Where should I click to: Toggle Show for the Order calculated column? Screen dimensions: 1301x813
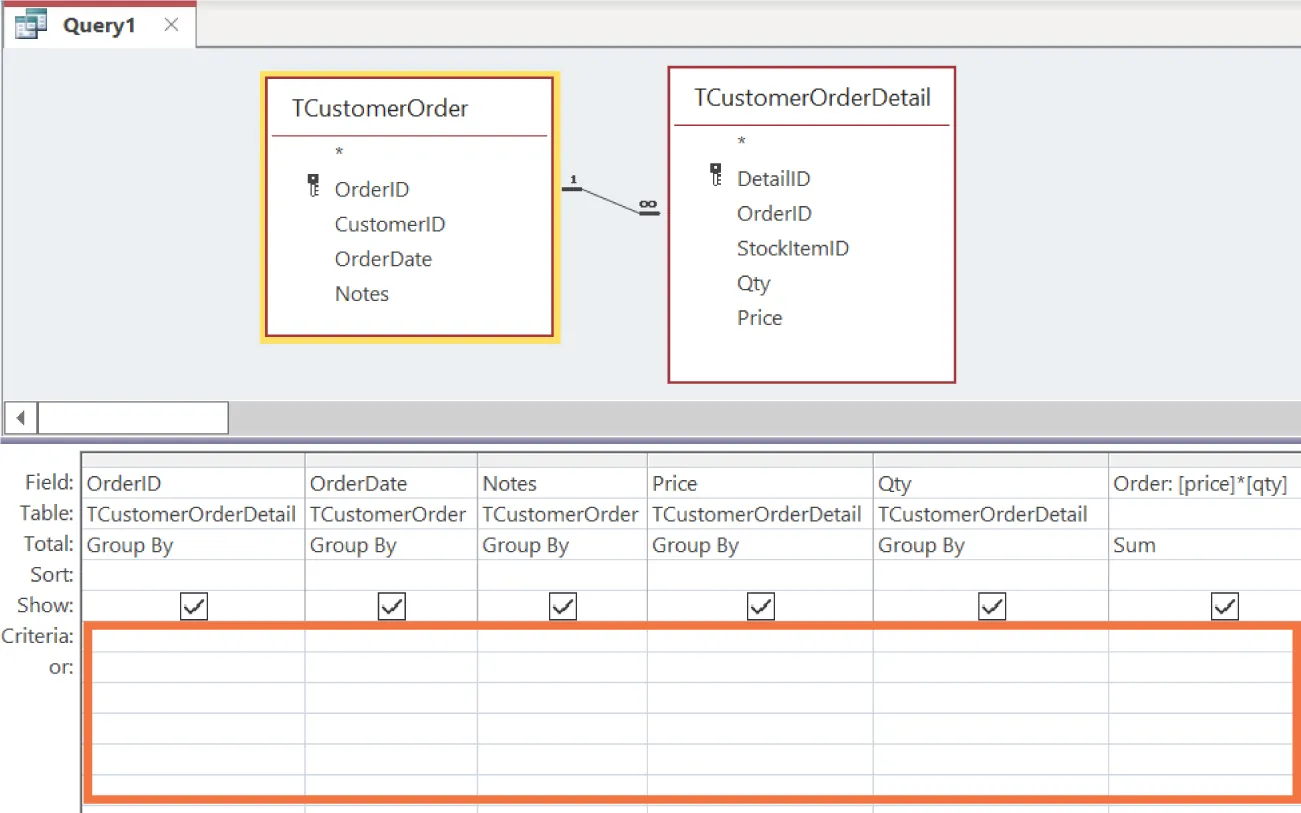1225,605
